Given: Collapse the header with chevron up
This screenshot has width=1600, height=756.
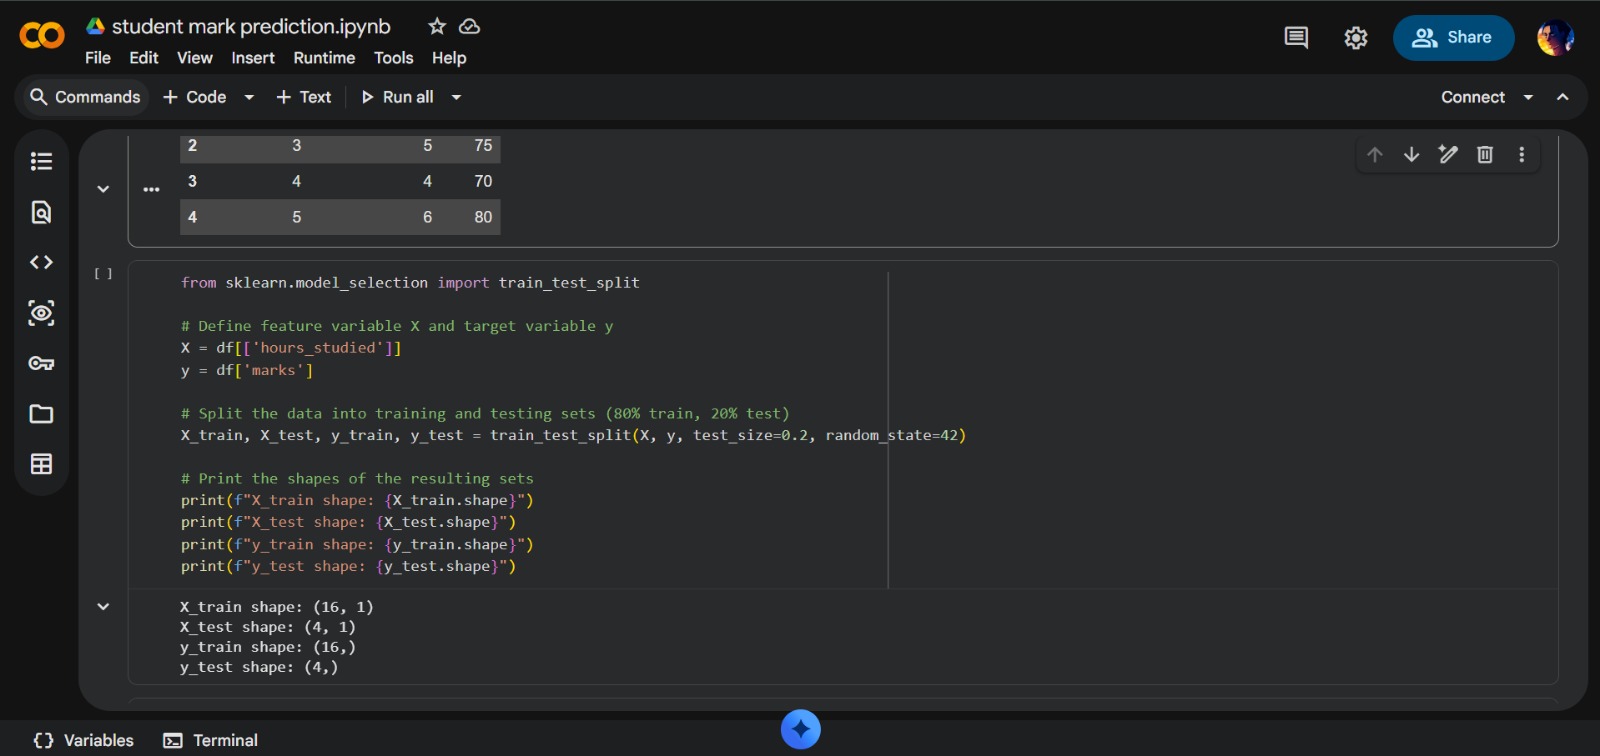Looking at the screenshot, I should coord(1563,97).
